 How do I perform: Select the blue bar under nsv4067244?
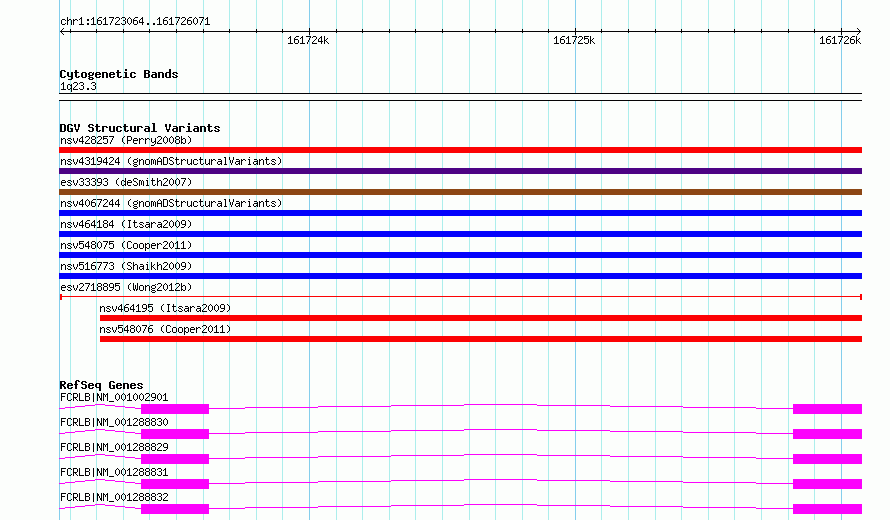pyautogui.click(x=460, y=213)
